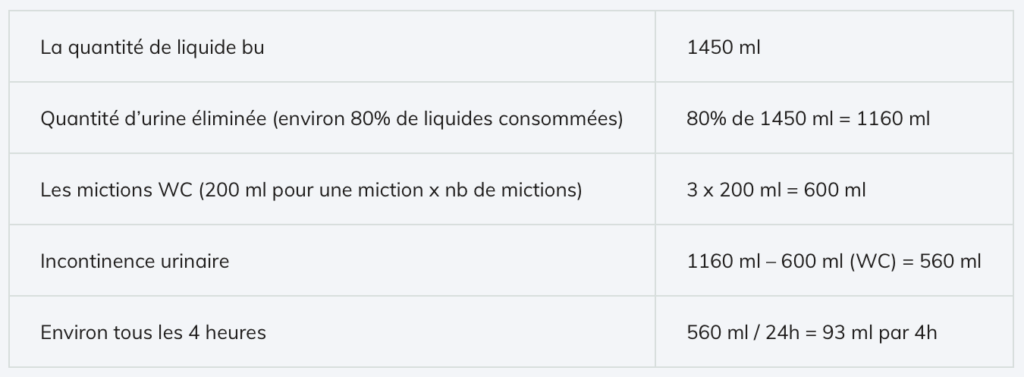Select the '1450 ml' value cell
Image resolution: width=1024 pixels, height=377 pixels.
[x=835, y=46]
